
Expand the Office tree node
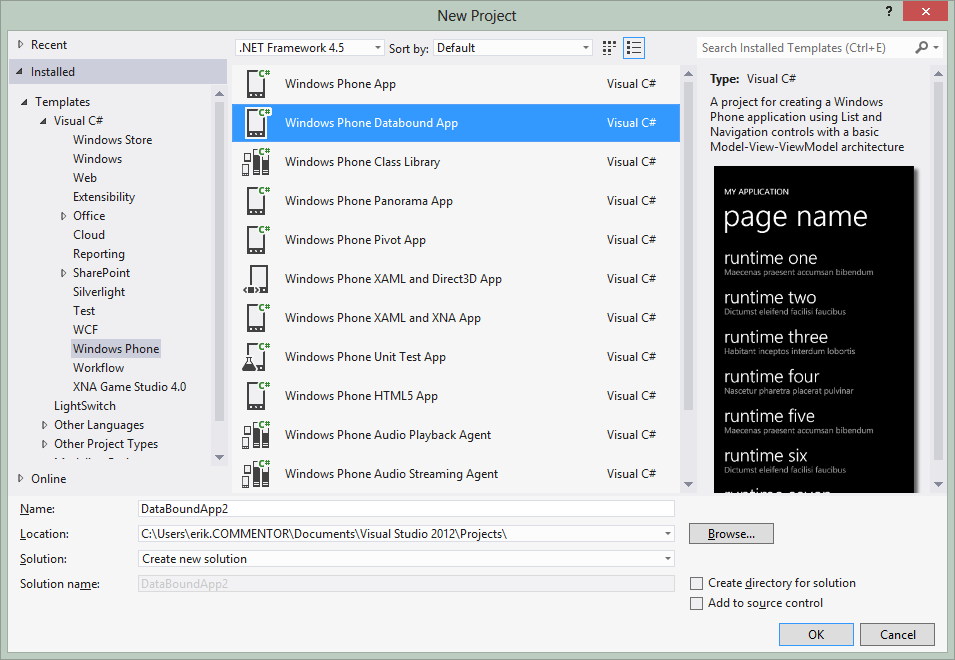click(x=64, y=216)
